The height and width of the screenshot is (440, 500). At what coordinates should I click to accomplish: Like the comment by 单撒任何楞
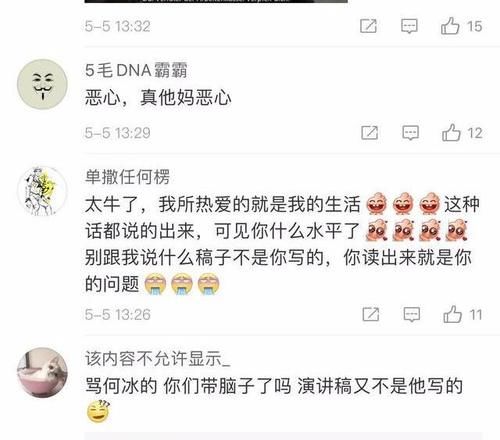point(453,314)
